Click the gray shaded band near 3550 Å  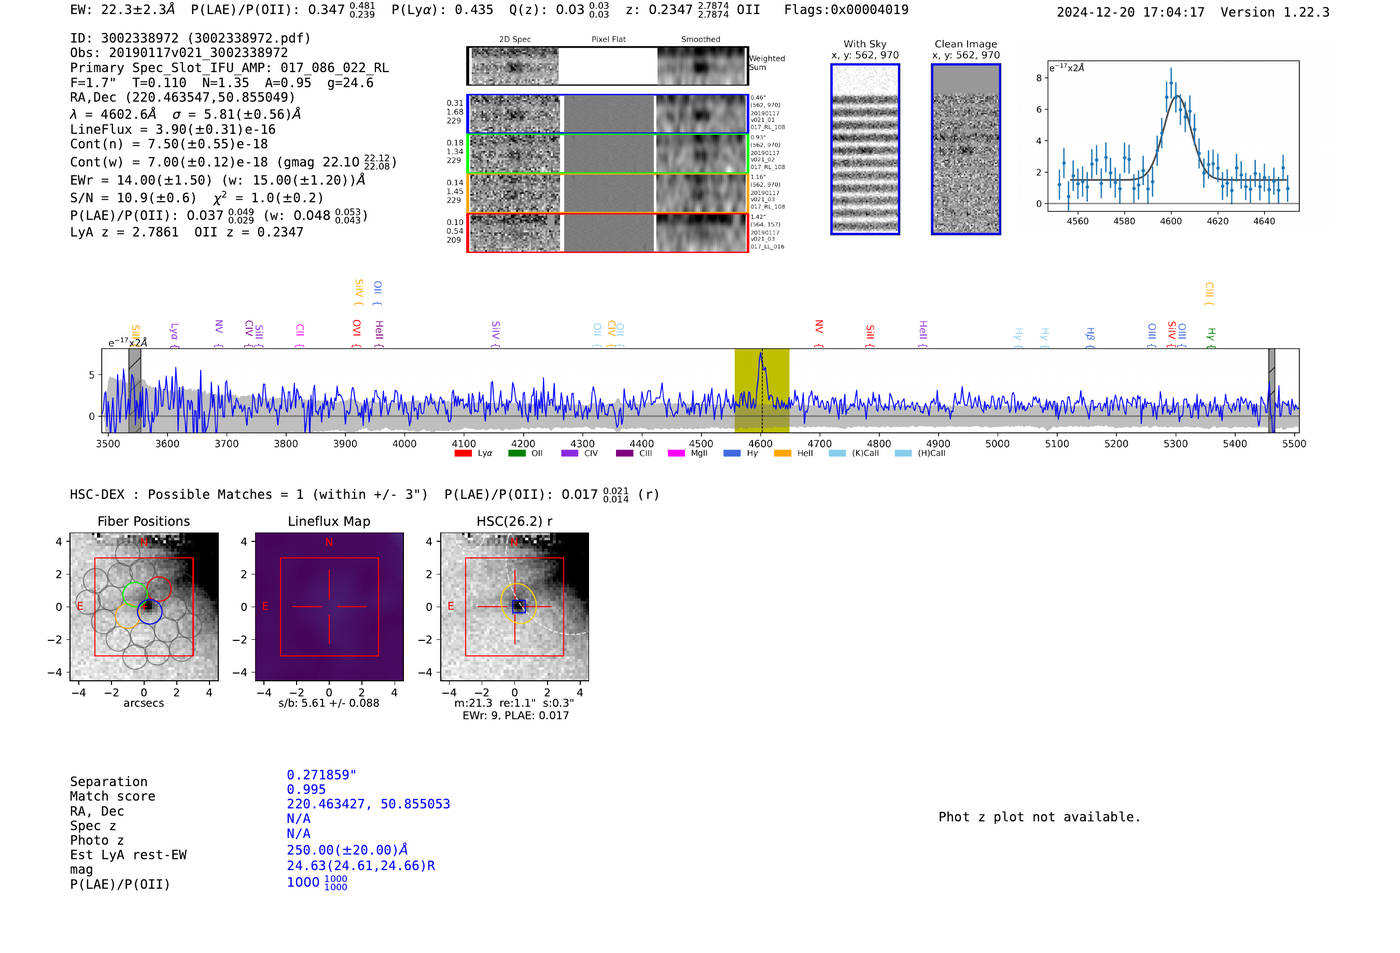coord(134,390)
